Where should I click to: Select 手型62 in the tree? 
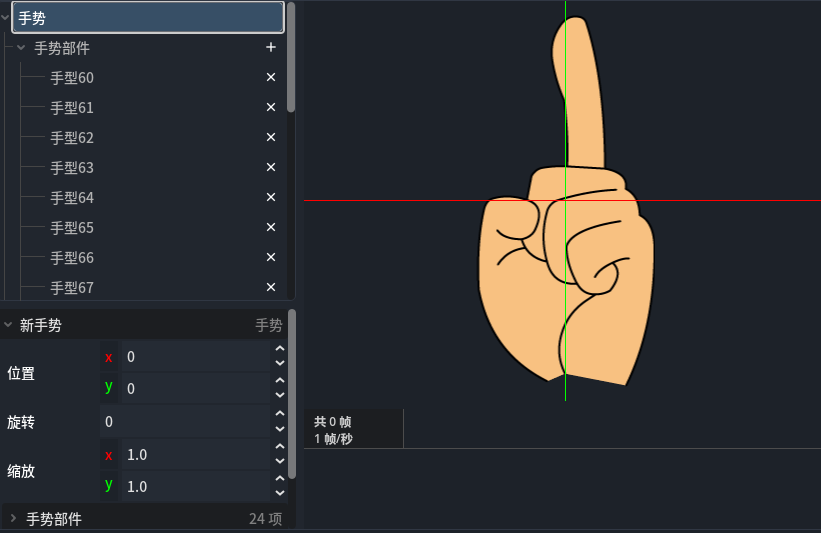point(72,137)
